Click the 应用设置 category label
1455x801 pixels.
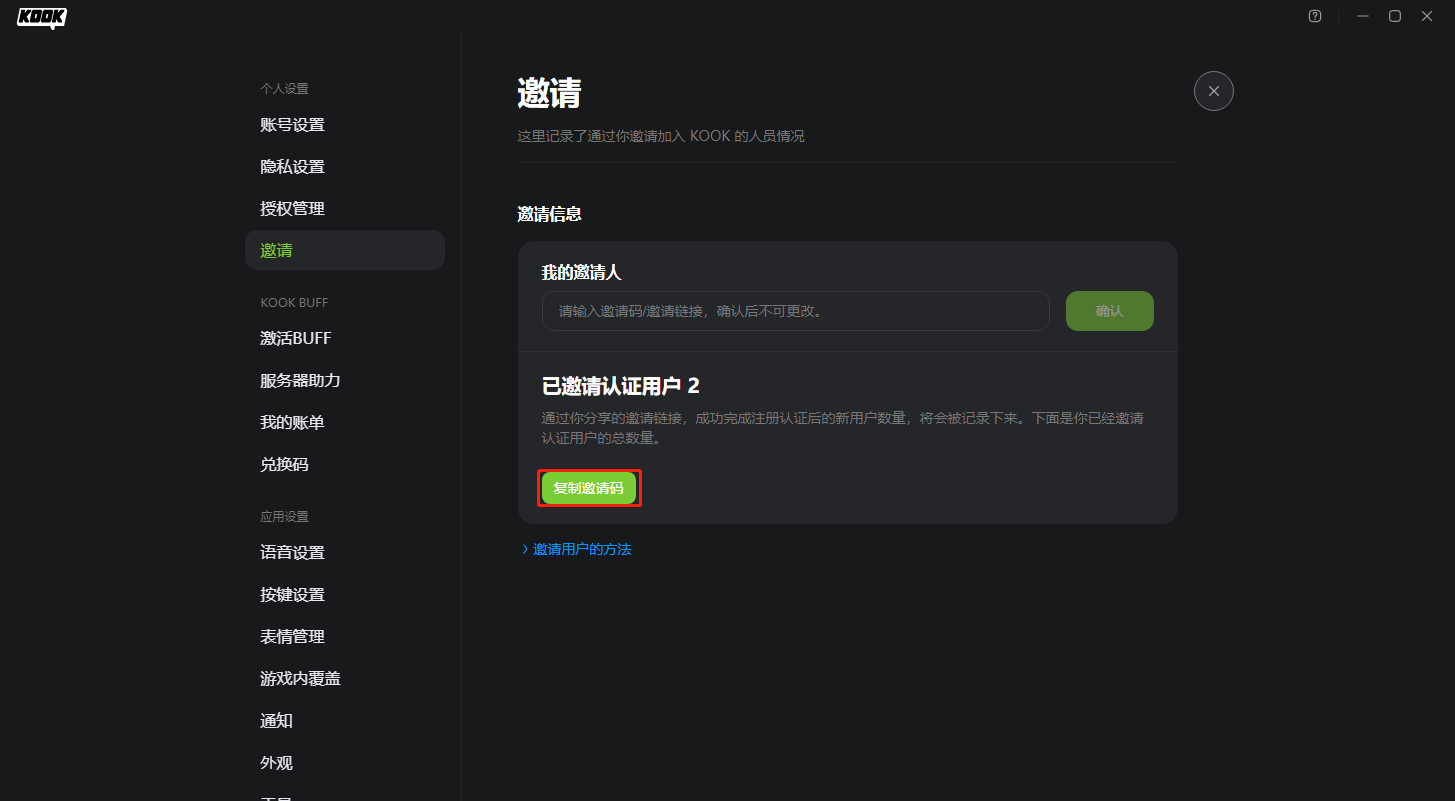coord(284,517)
